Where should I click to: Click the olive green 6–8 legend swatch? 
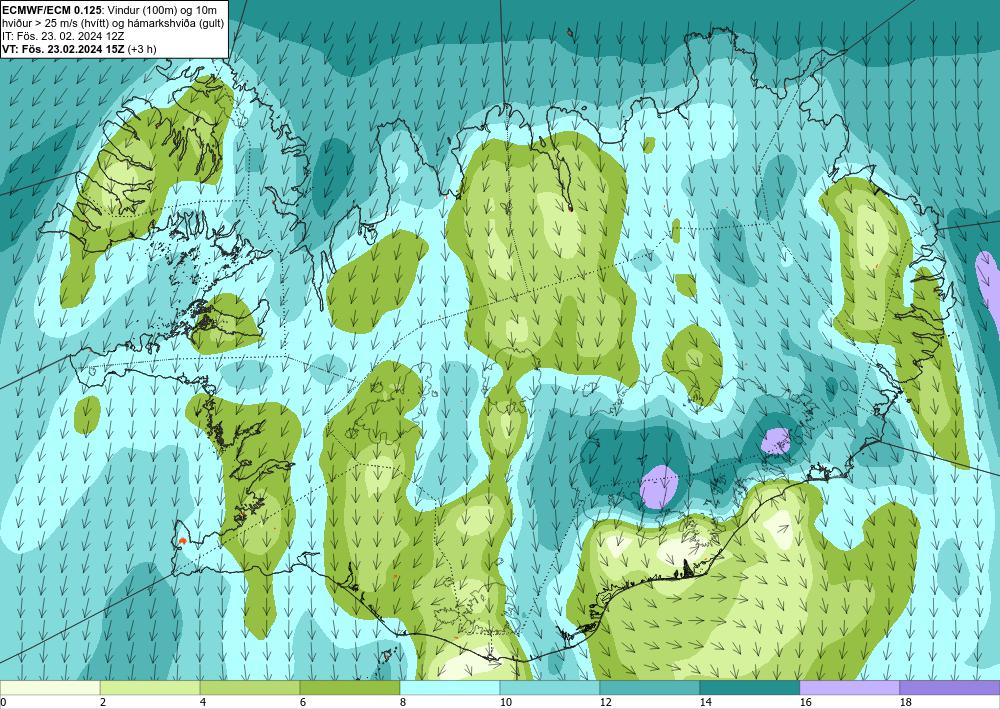pyautogui.click(x=349, y=687)
